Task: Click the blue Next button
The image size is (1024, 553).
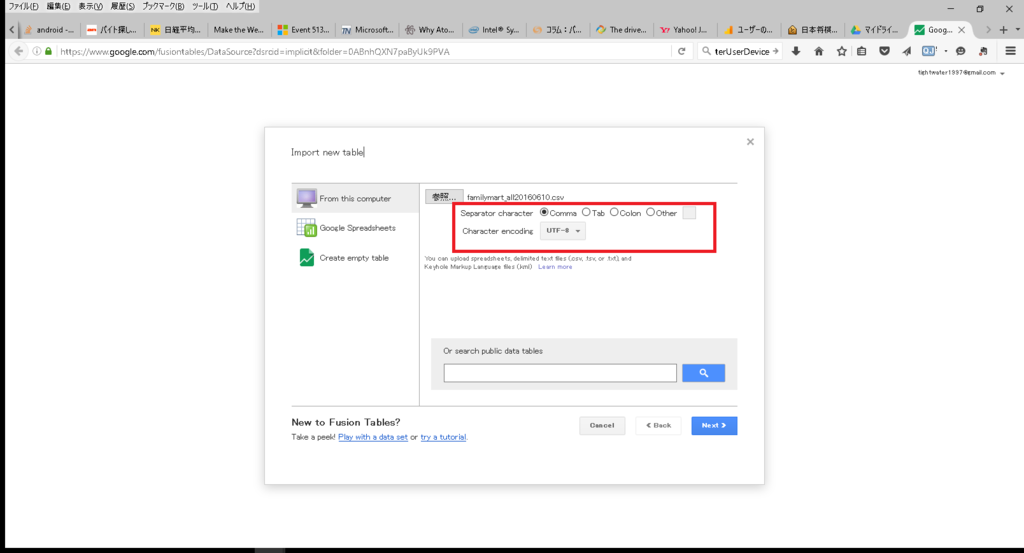Action: point(714,425)
